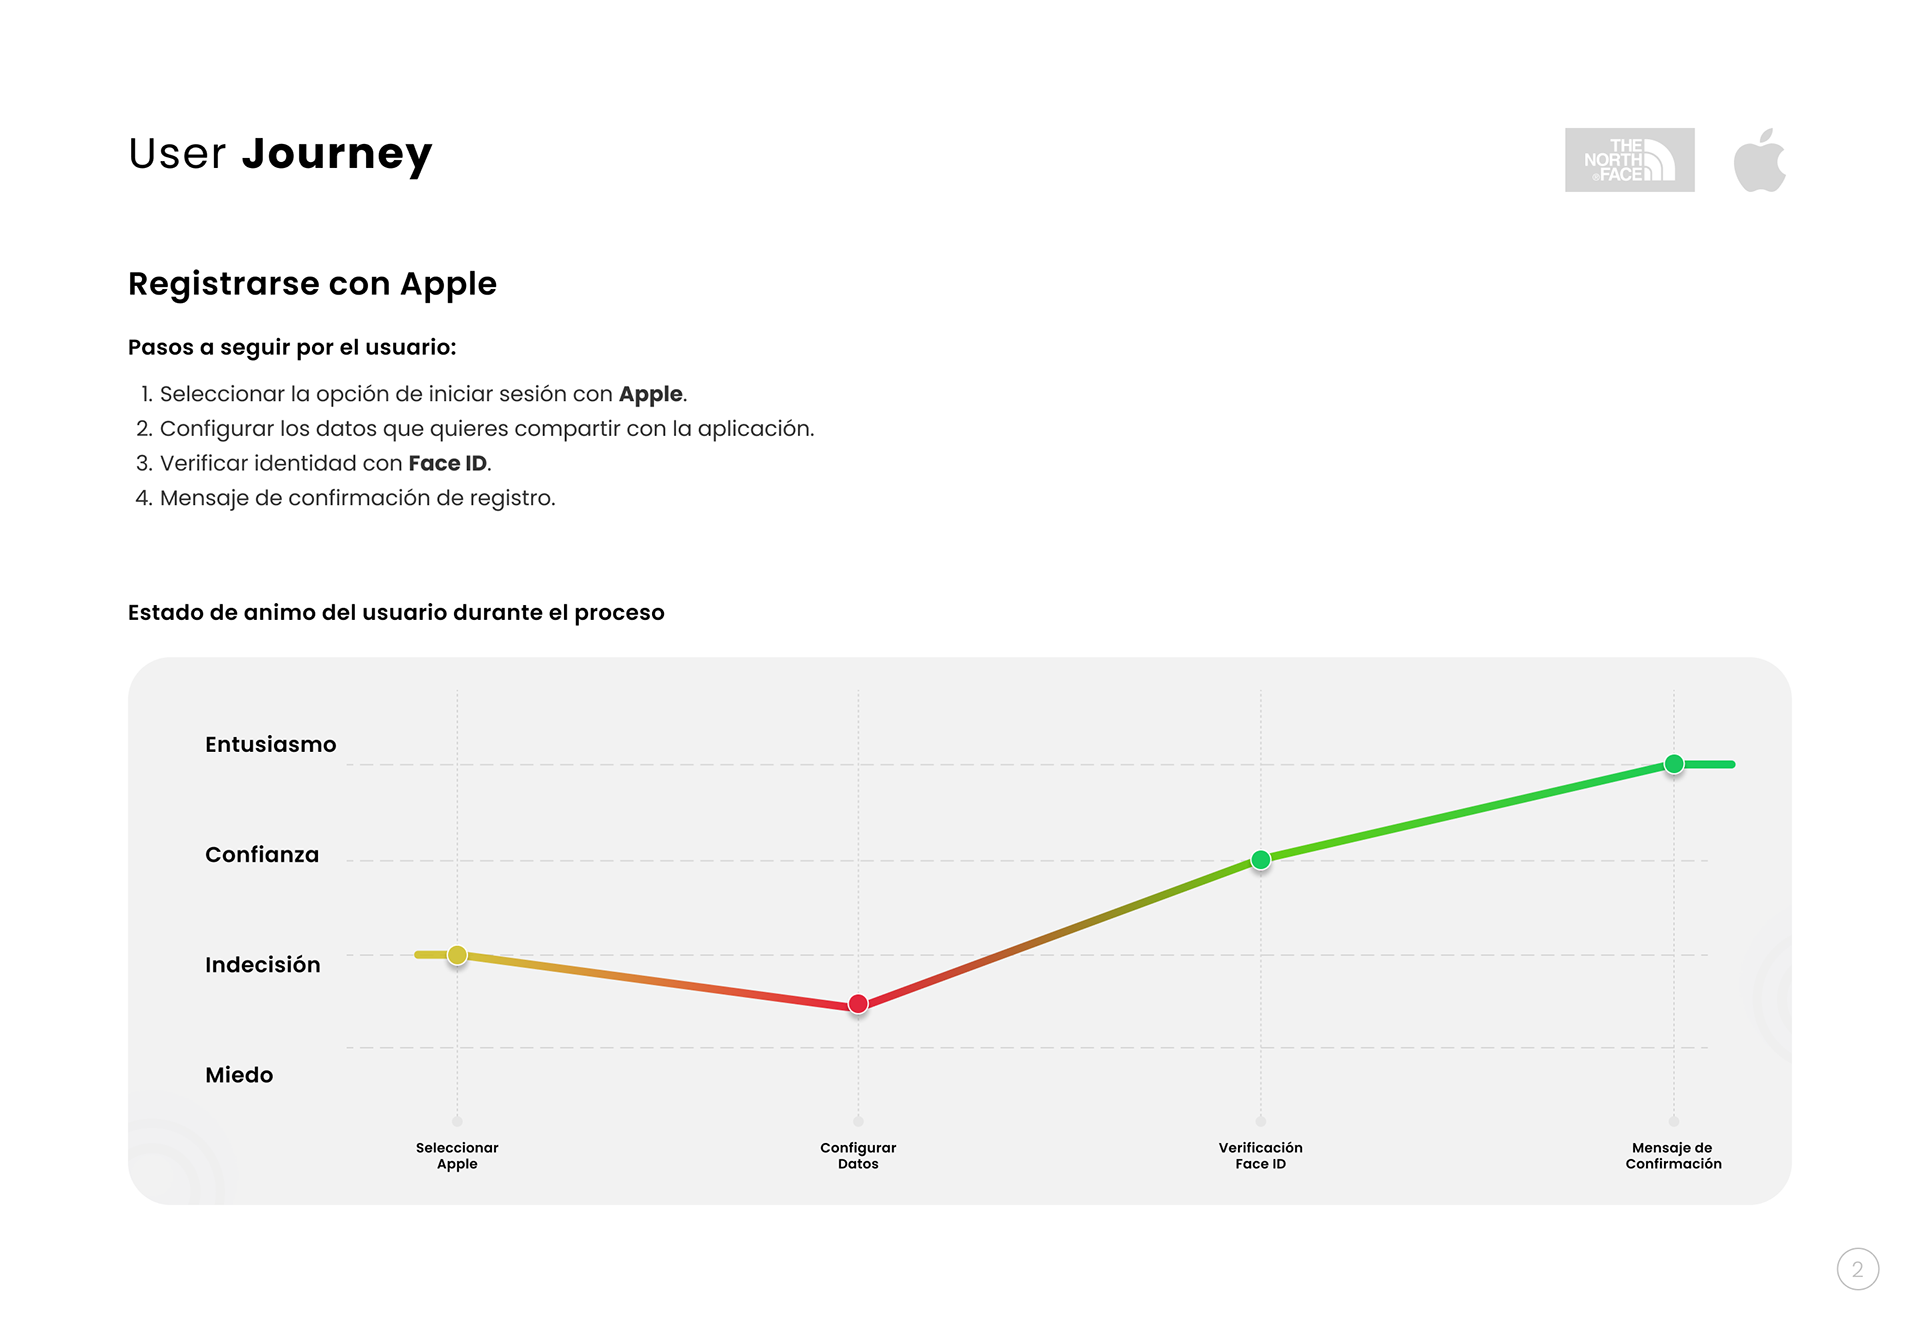Click The North Face logo

(1629, 160)
